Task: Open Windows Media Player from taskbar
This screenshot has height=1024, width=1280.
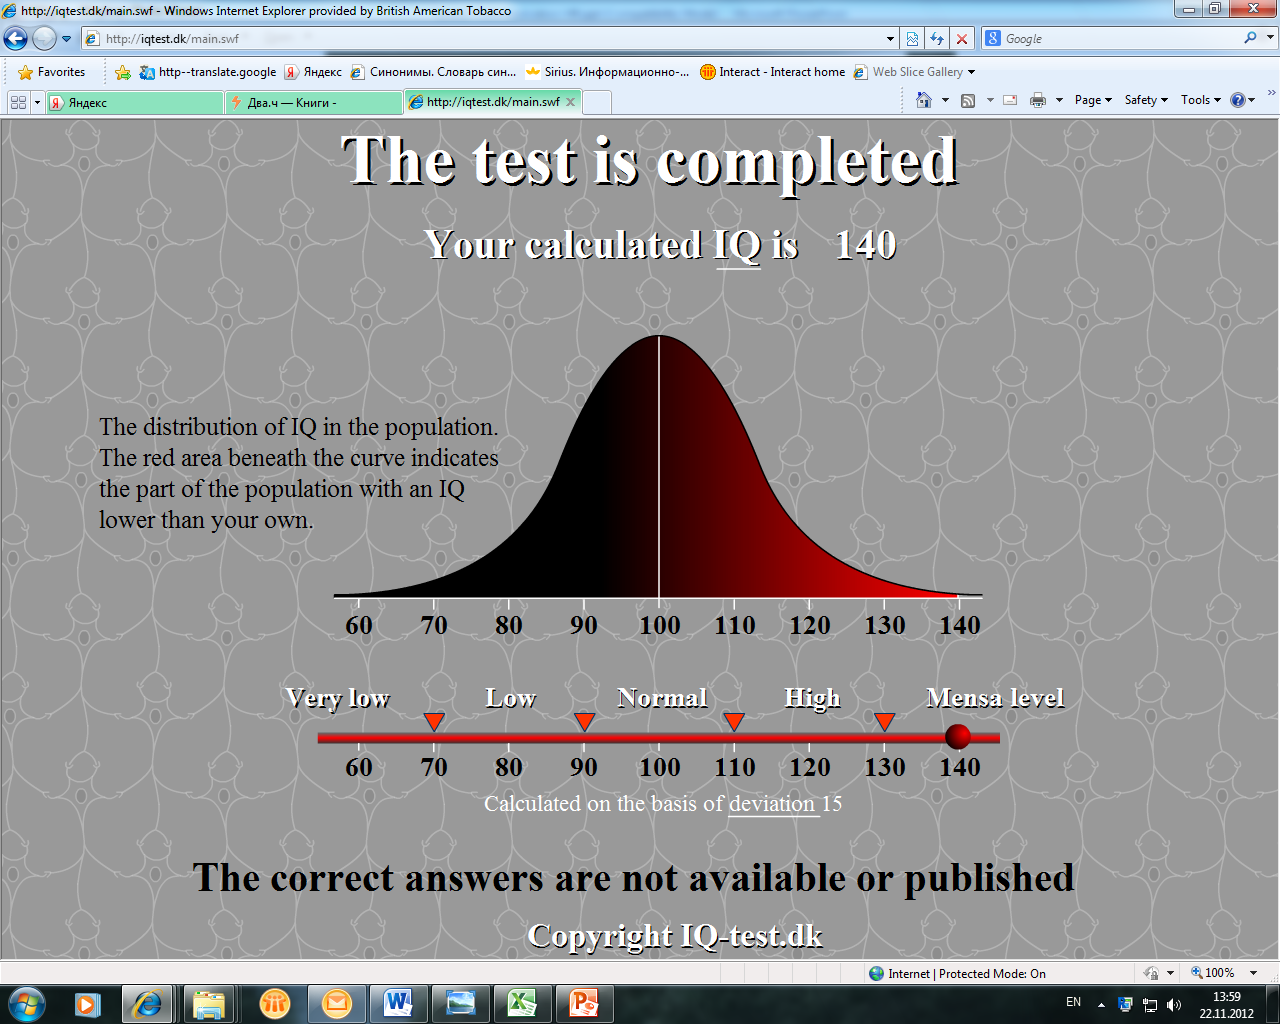Action: click(x=88, y=1004)
